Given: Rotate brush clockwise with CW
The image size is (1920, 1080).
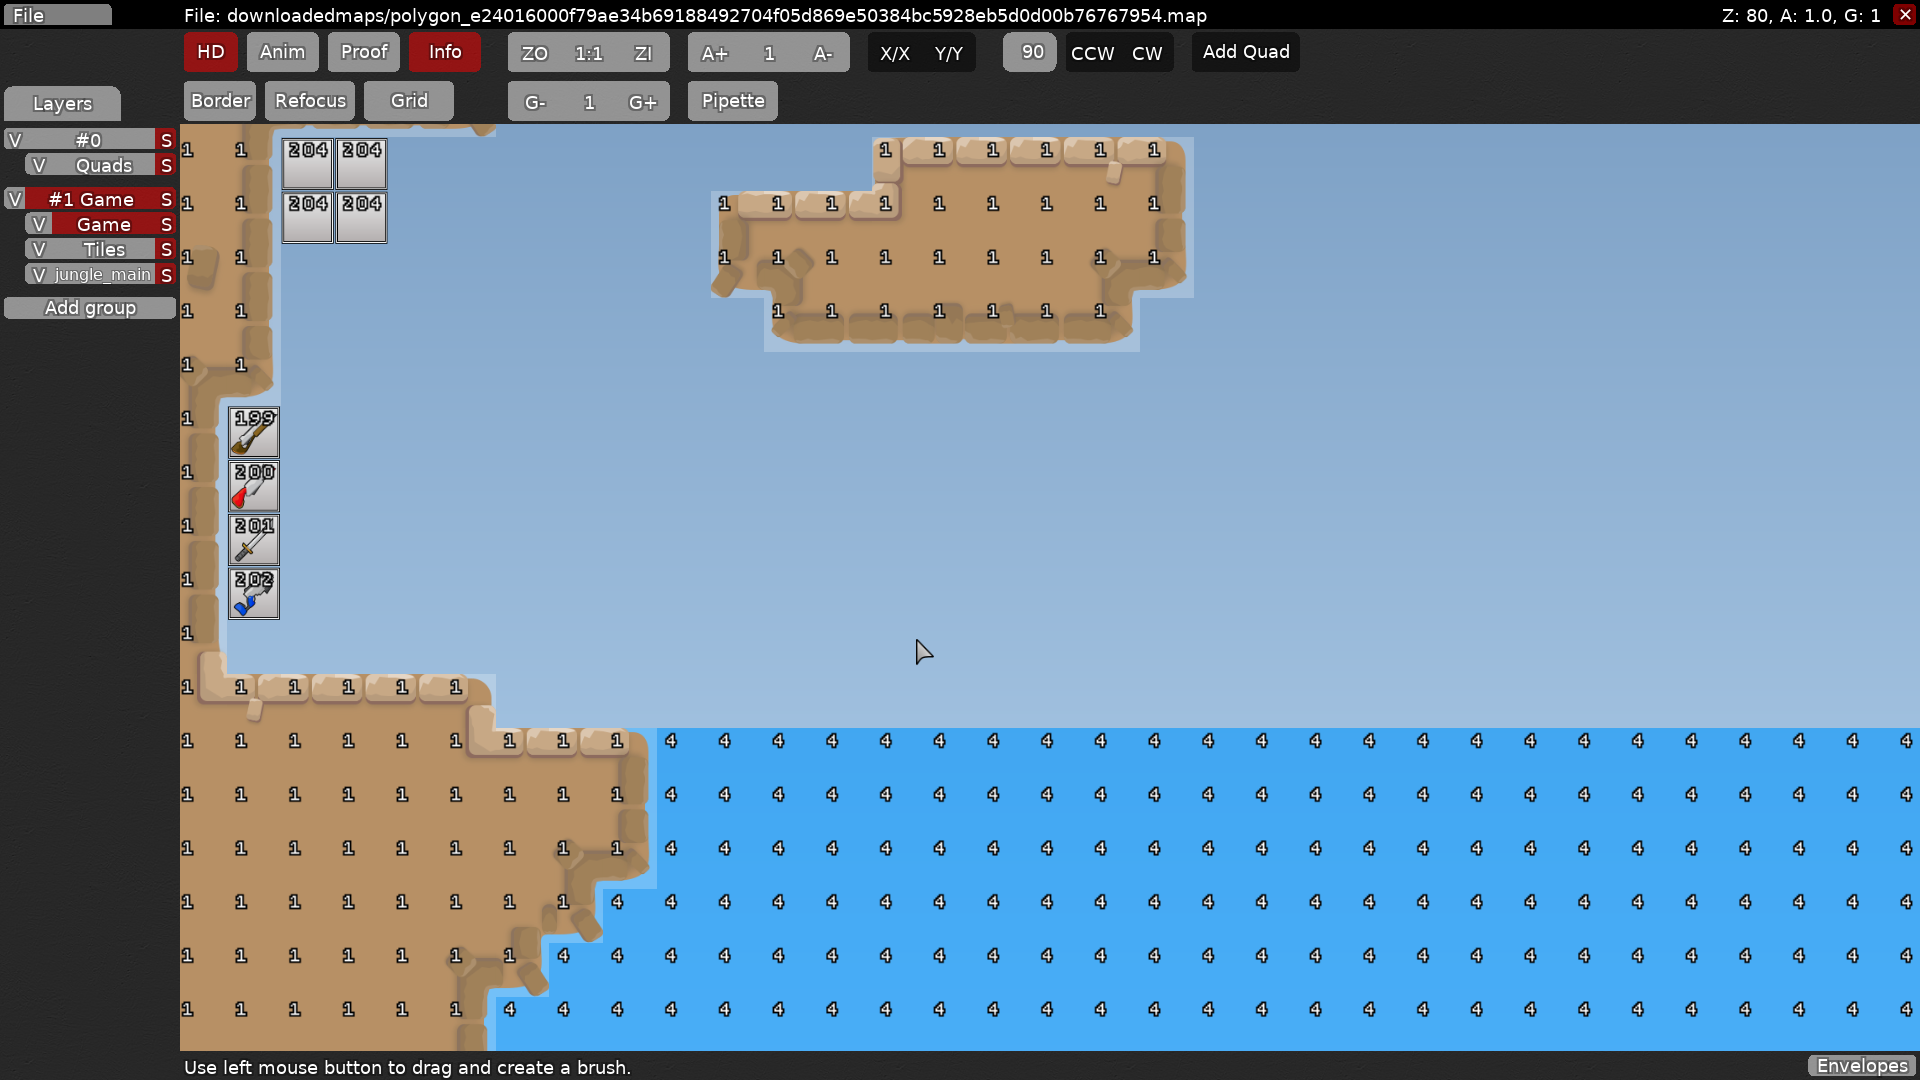Looking at the screenshot, I should (1147, 53).
